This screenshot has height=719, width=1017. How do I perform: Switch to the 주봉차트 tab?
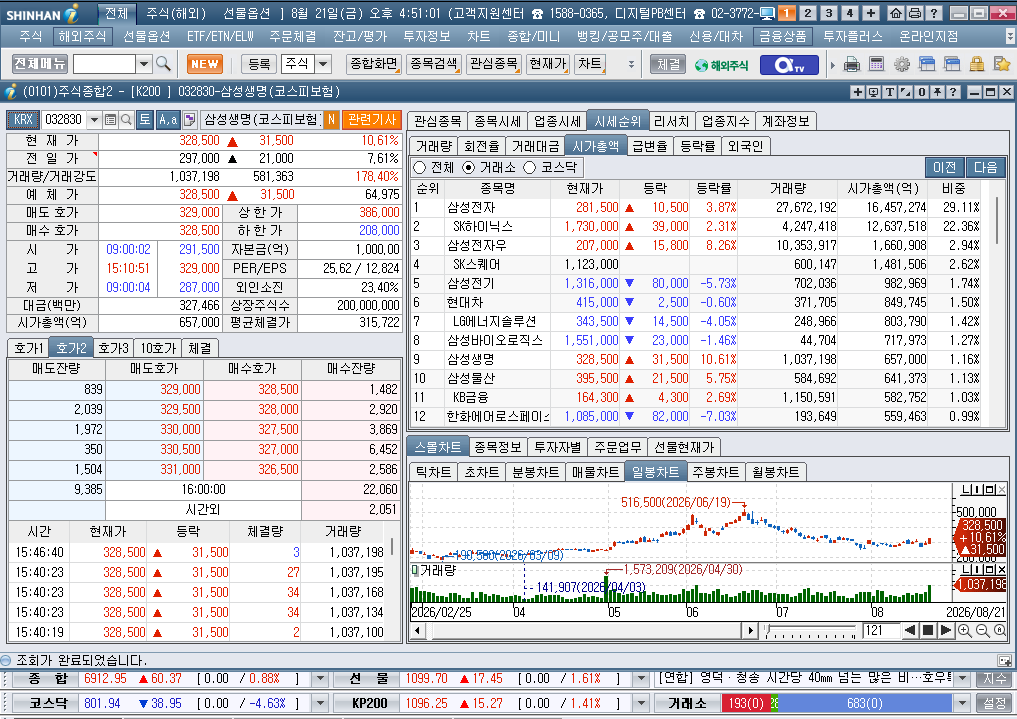tap(715, 472)
